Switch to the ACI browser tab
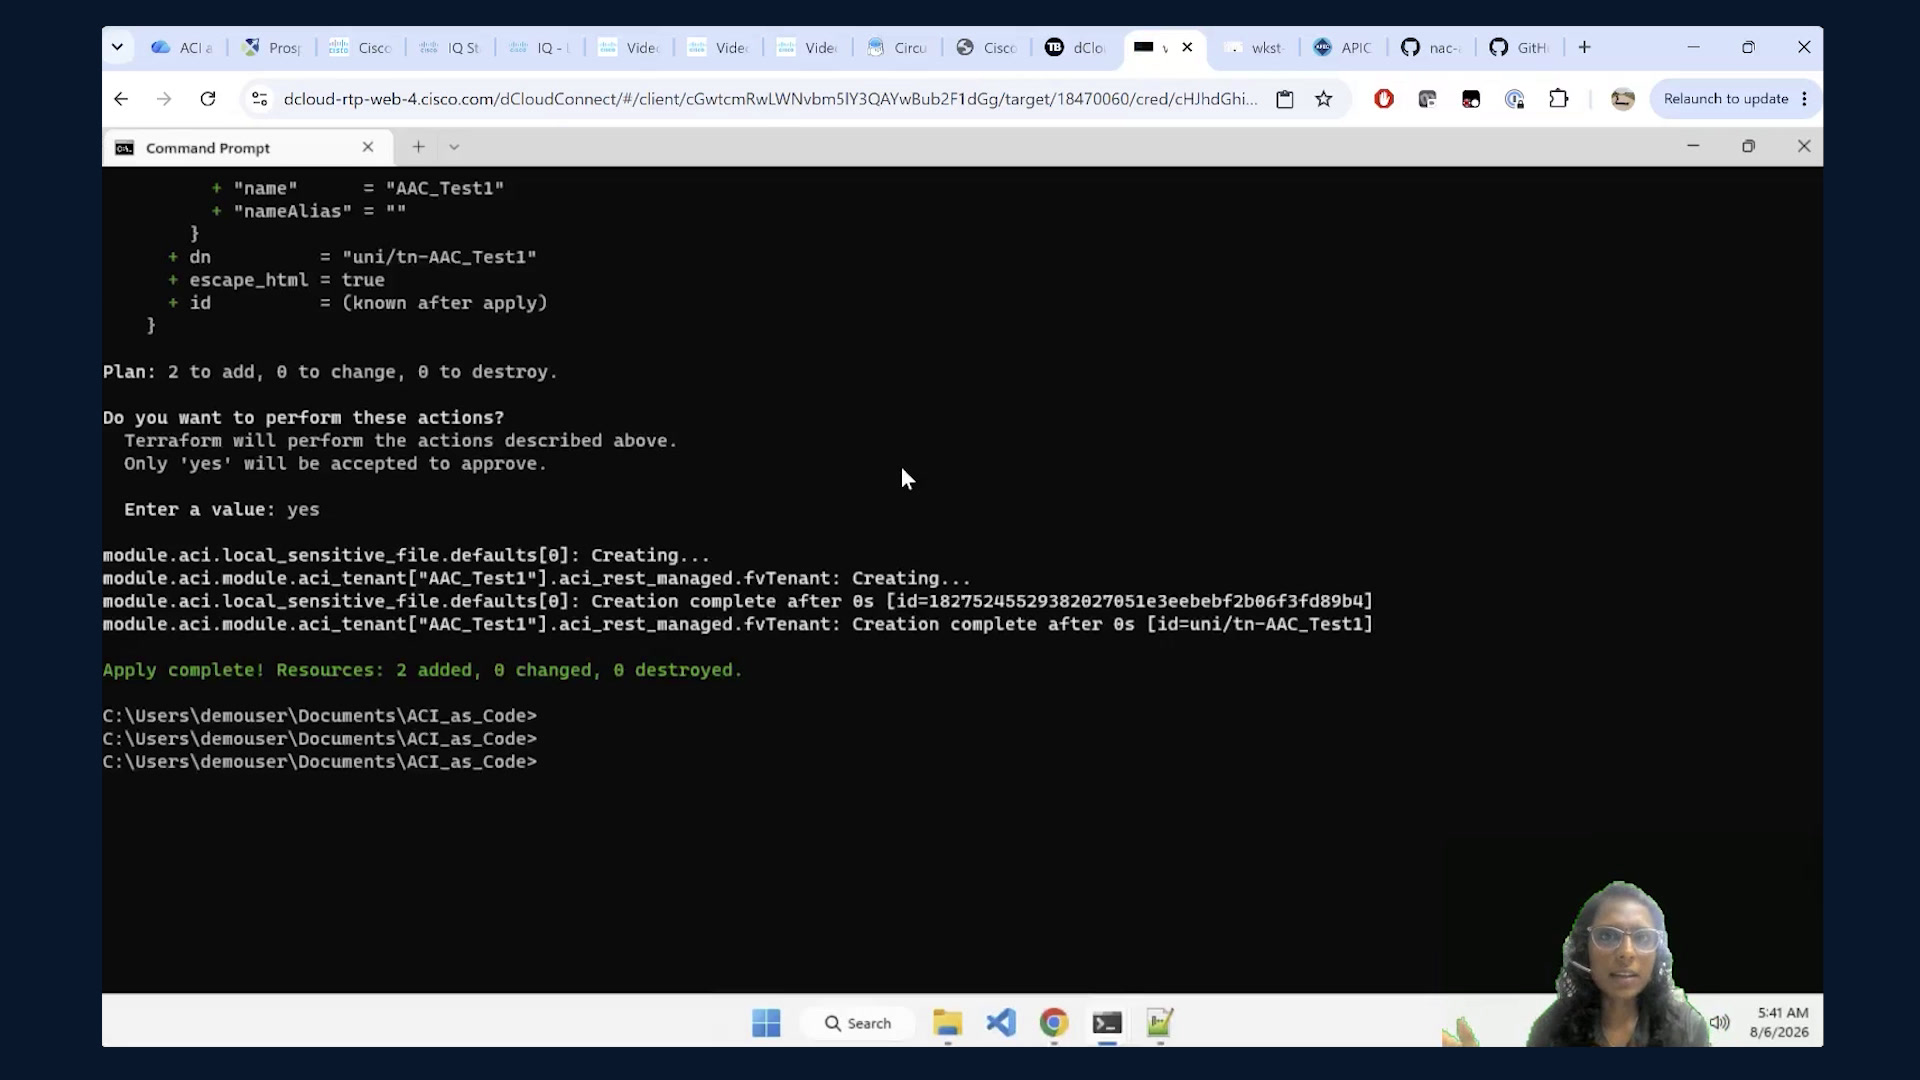Image resolution: width=1920 pixels, height=1080 pixels. pos(182,47)
